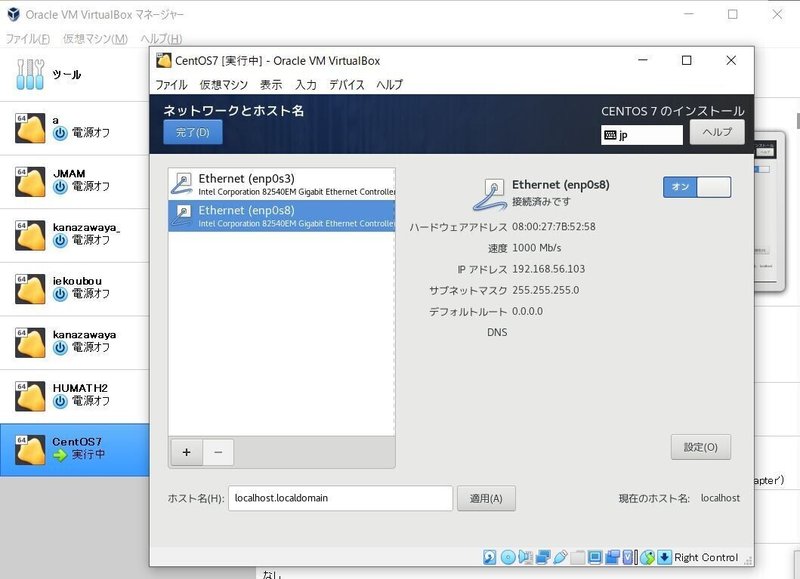Click the VirtualBox Manager title bar logo

13,14
